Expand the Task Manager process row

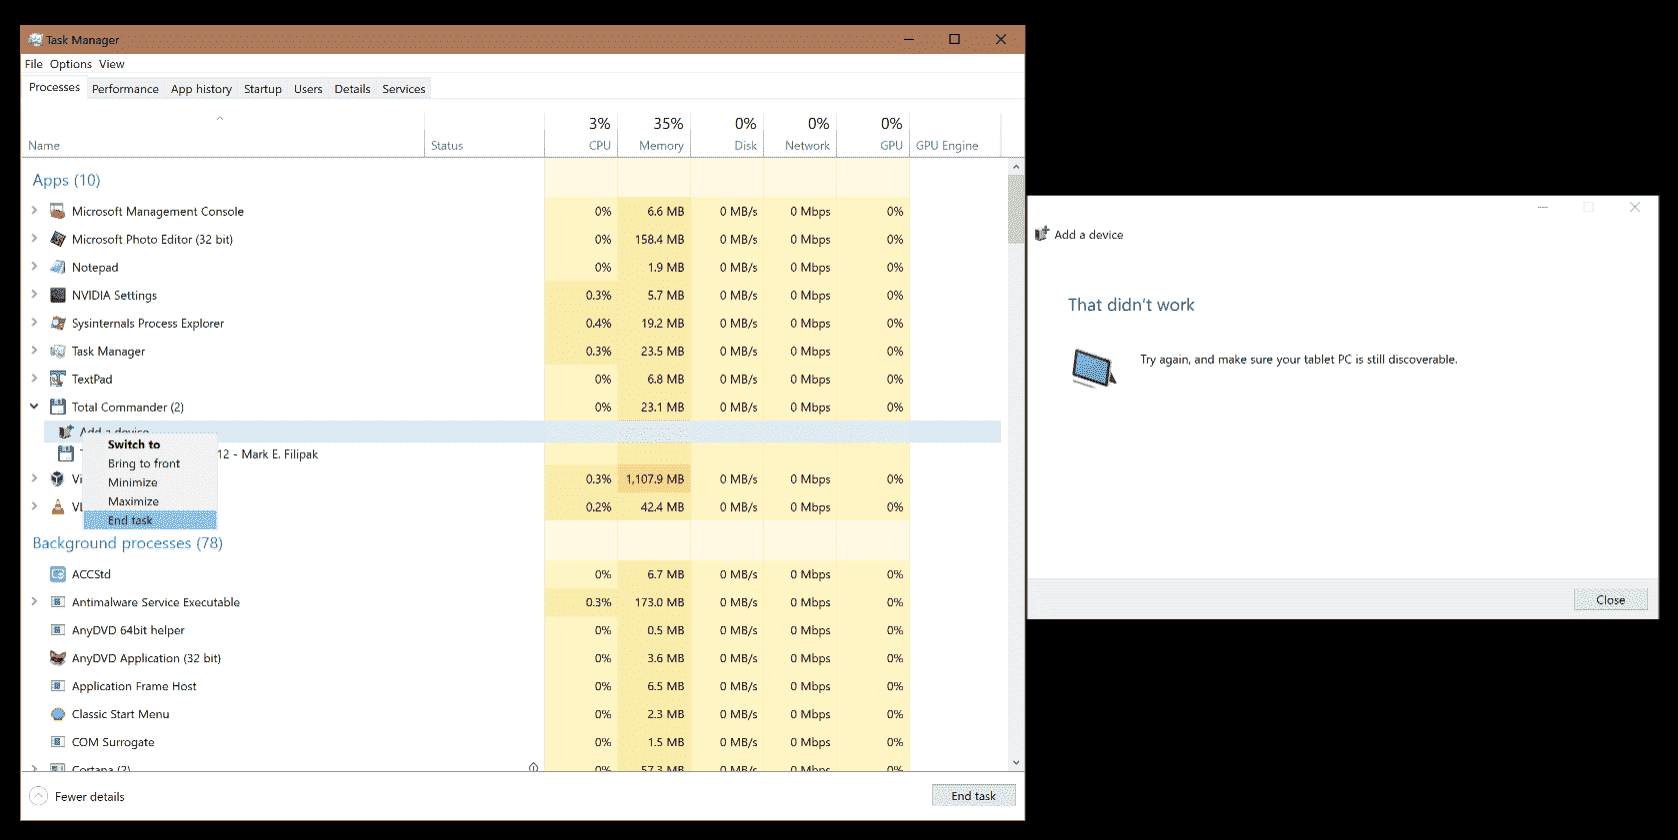34,351
